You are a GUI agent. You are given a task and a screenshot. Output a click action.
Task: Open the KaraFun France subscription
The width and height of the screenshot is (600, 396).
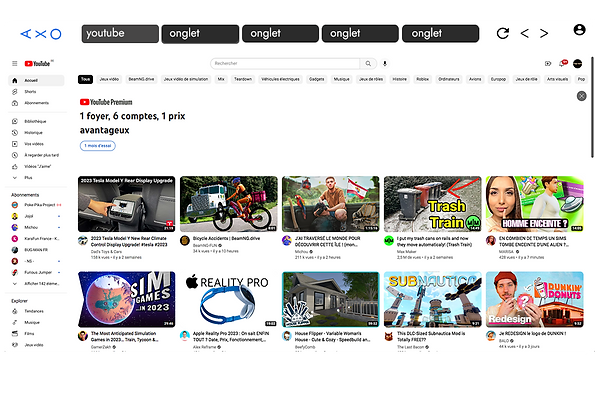point(36,239)
